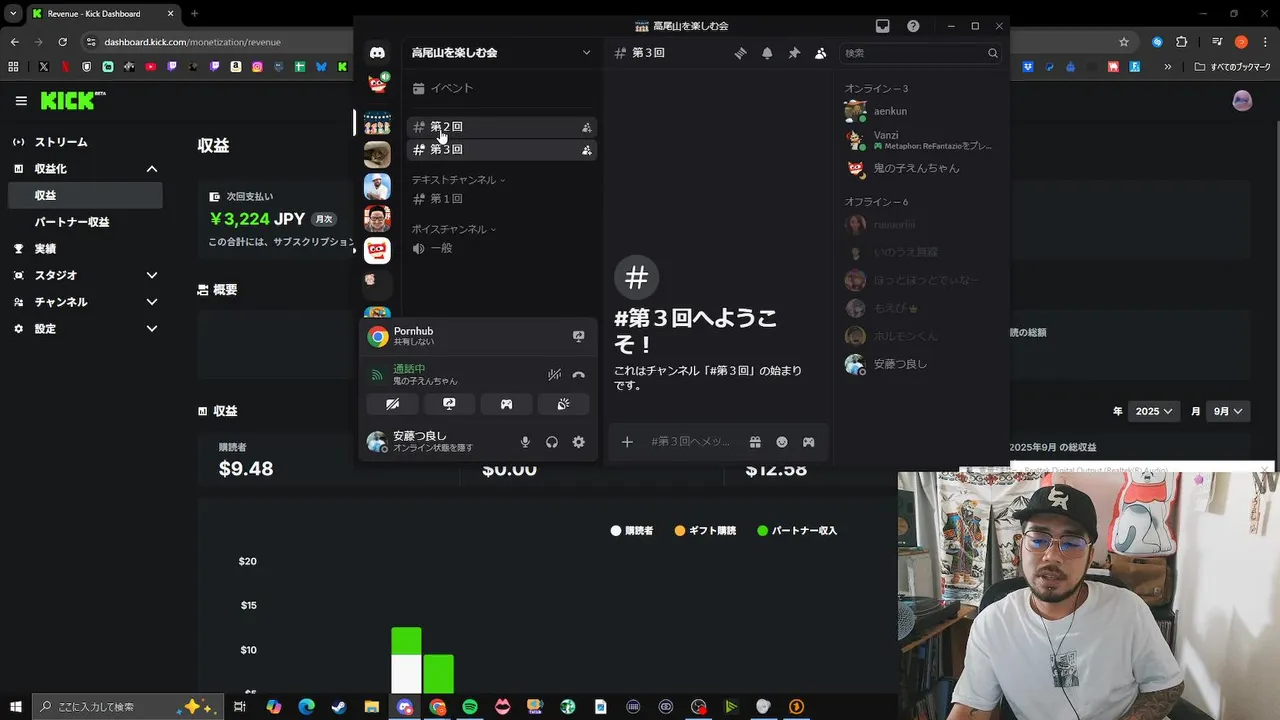The height and width of the screenshot is (720, 1280).
Task: Open the gift icon in message bar
Action: (x=755, y=442)
